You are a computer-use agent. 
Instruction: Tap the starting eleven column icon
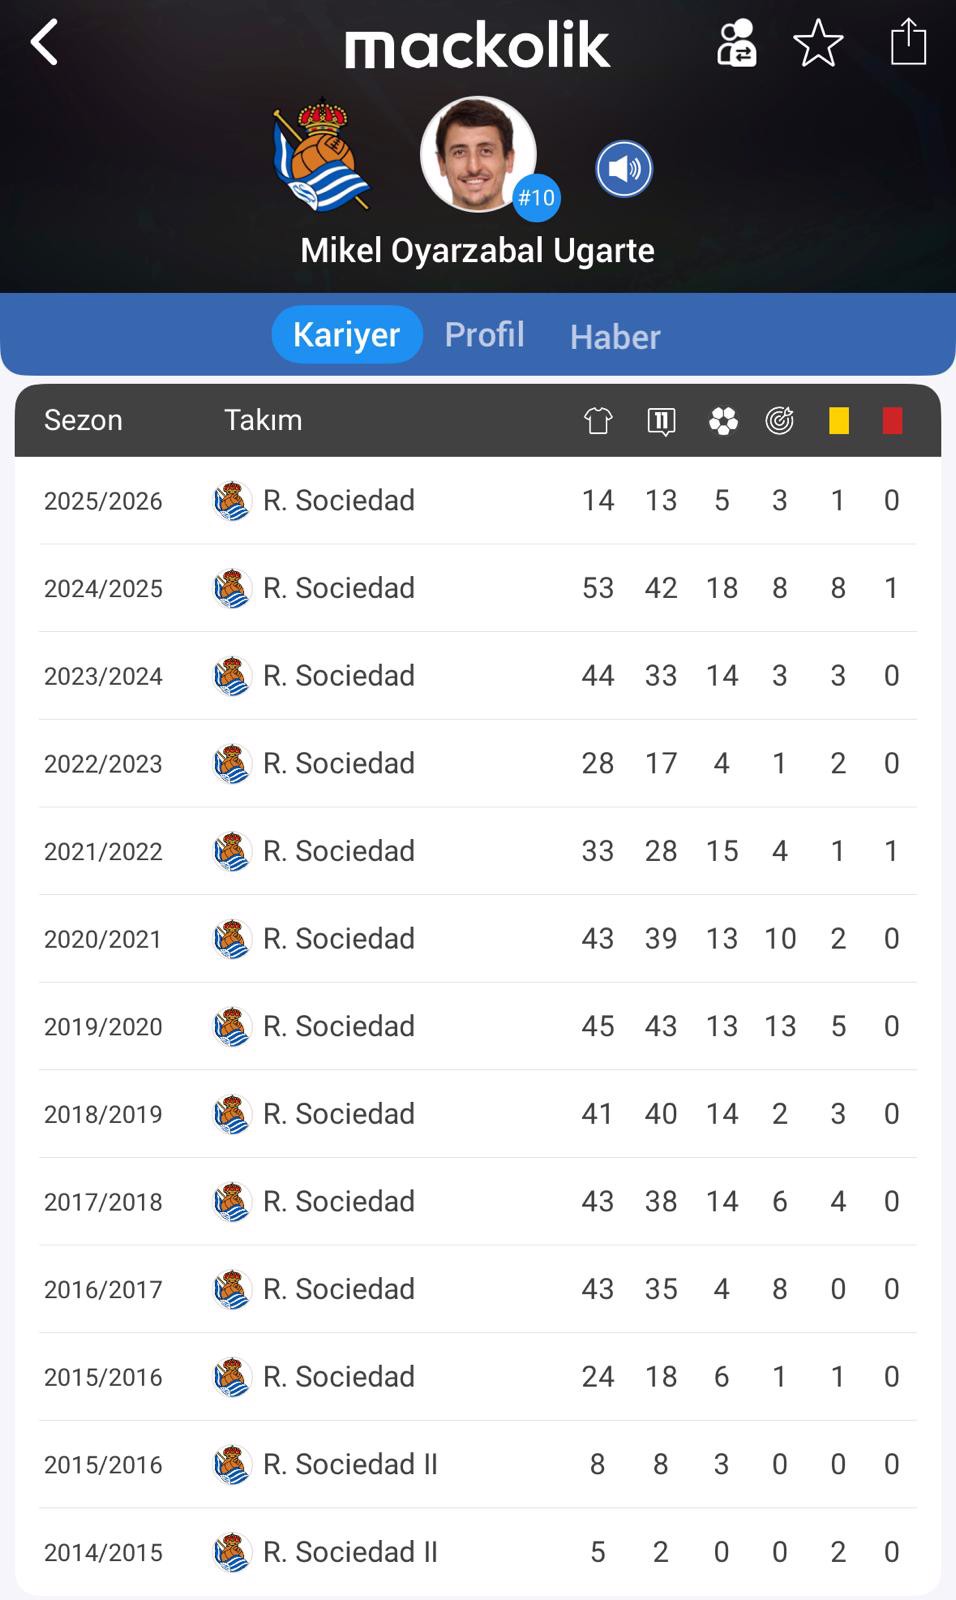coord(661,421)
